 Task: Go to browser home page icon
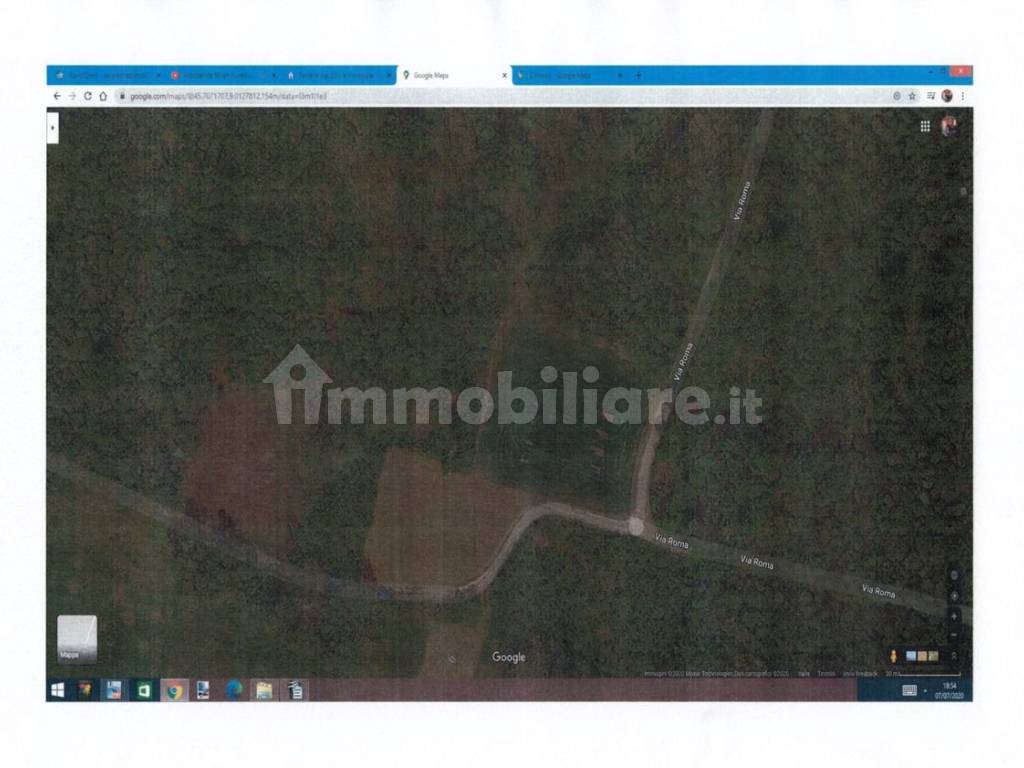coord(103,96)
